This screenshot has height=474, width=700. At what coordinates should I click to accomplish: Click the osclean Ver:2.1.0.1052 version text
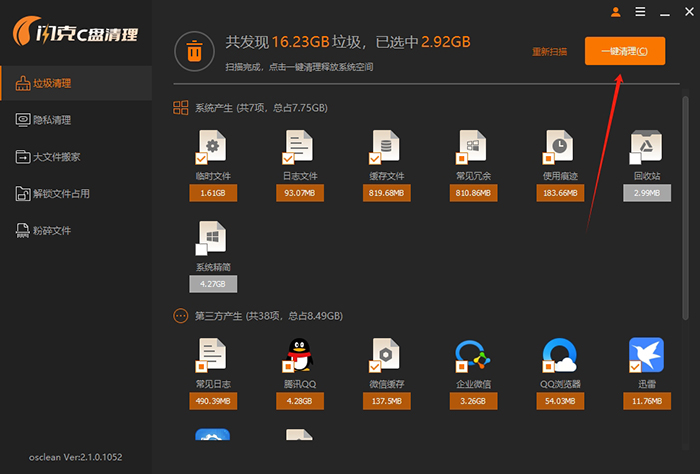pyautogui.click(x=75, y=457)
